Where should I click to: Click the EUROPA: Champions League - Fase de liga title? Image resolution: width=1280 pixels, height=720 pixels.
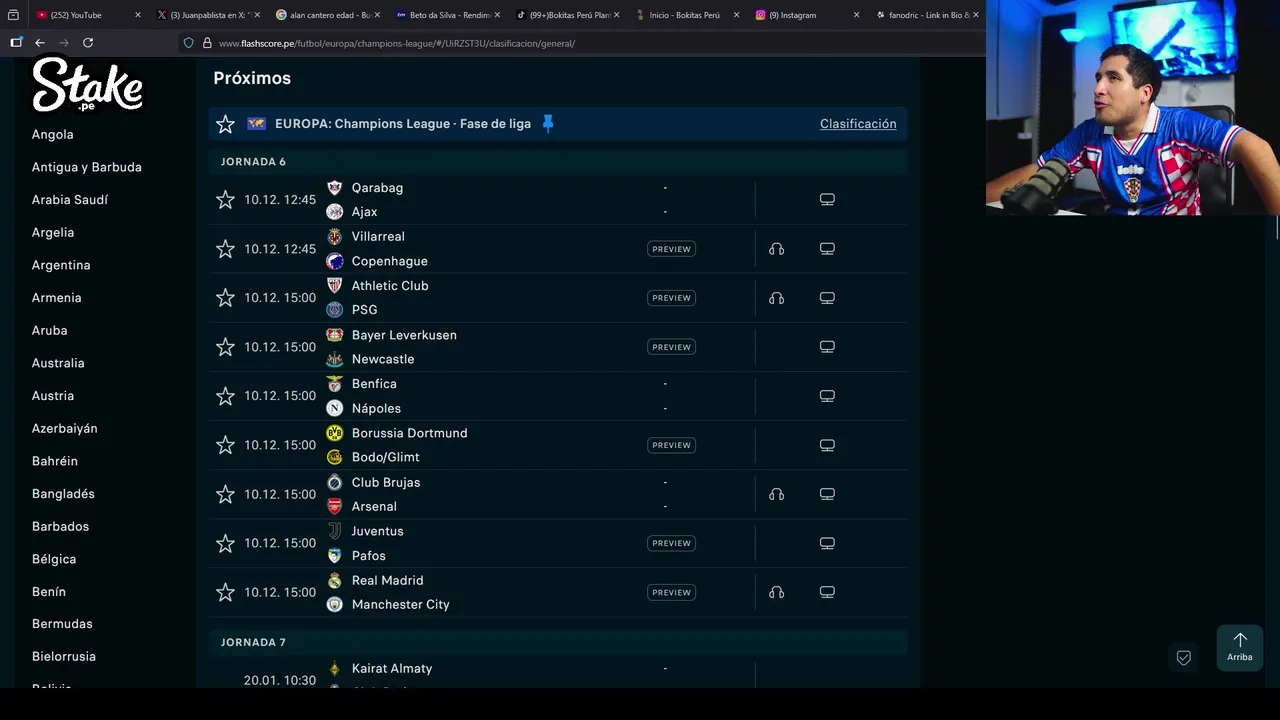pos(403,124)
